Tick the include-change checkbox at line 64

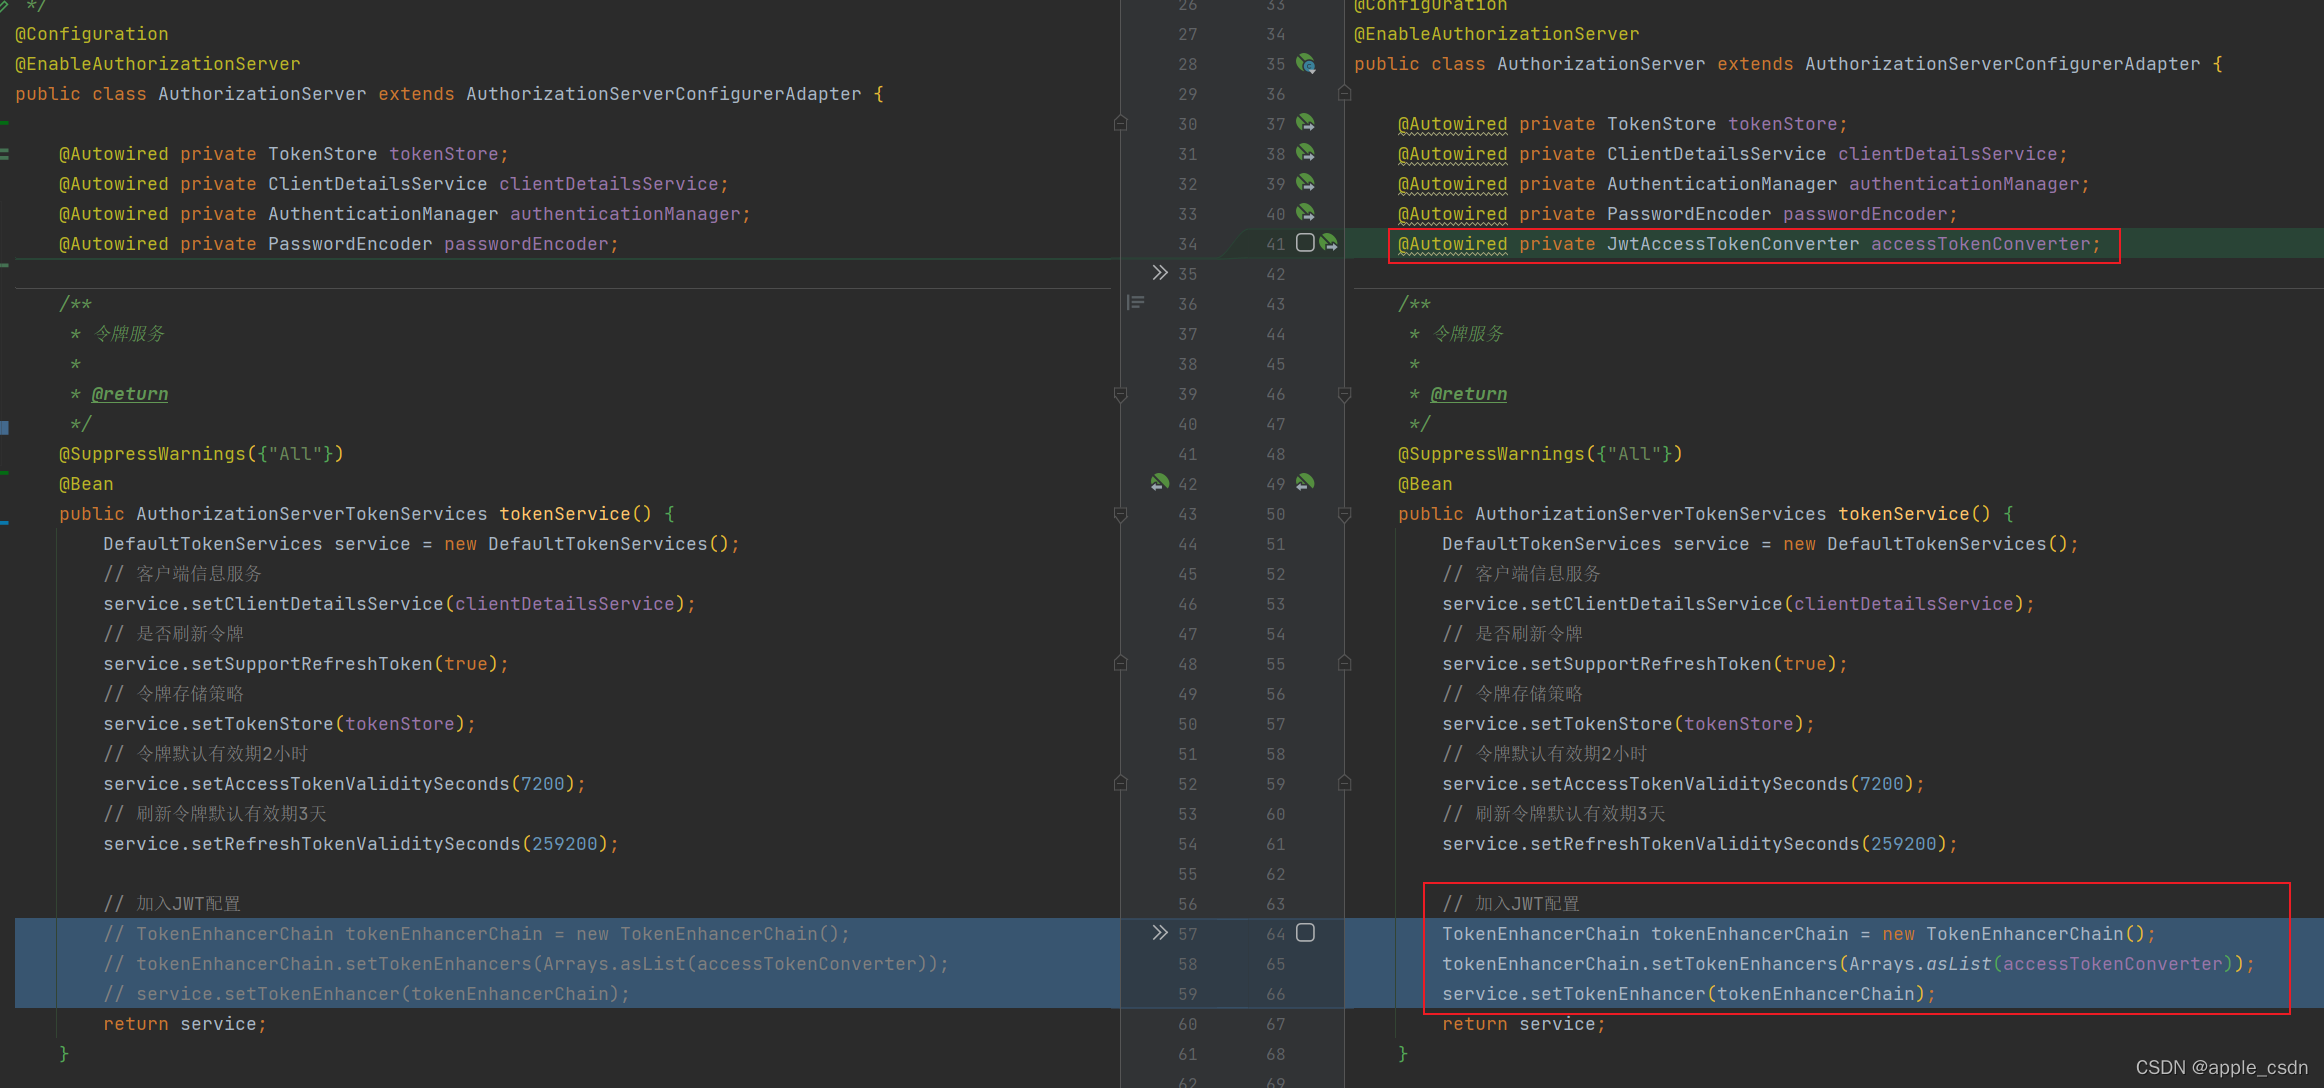[1305, 933]
